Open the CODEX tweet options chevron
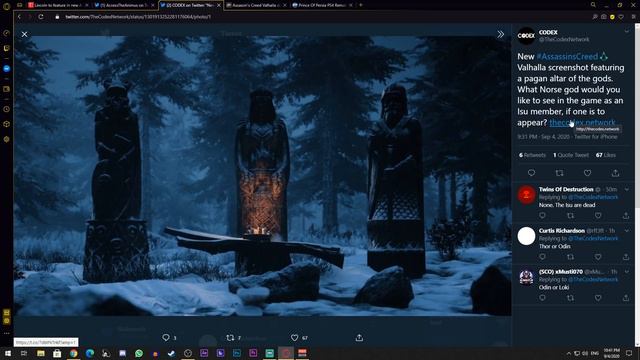Screen dimensions: 640x360 [x=627, y=31]
